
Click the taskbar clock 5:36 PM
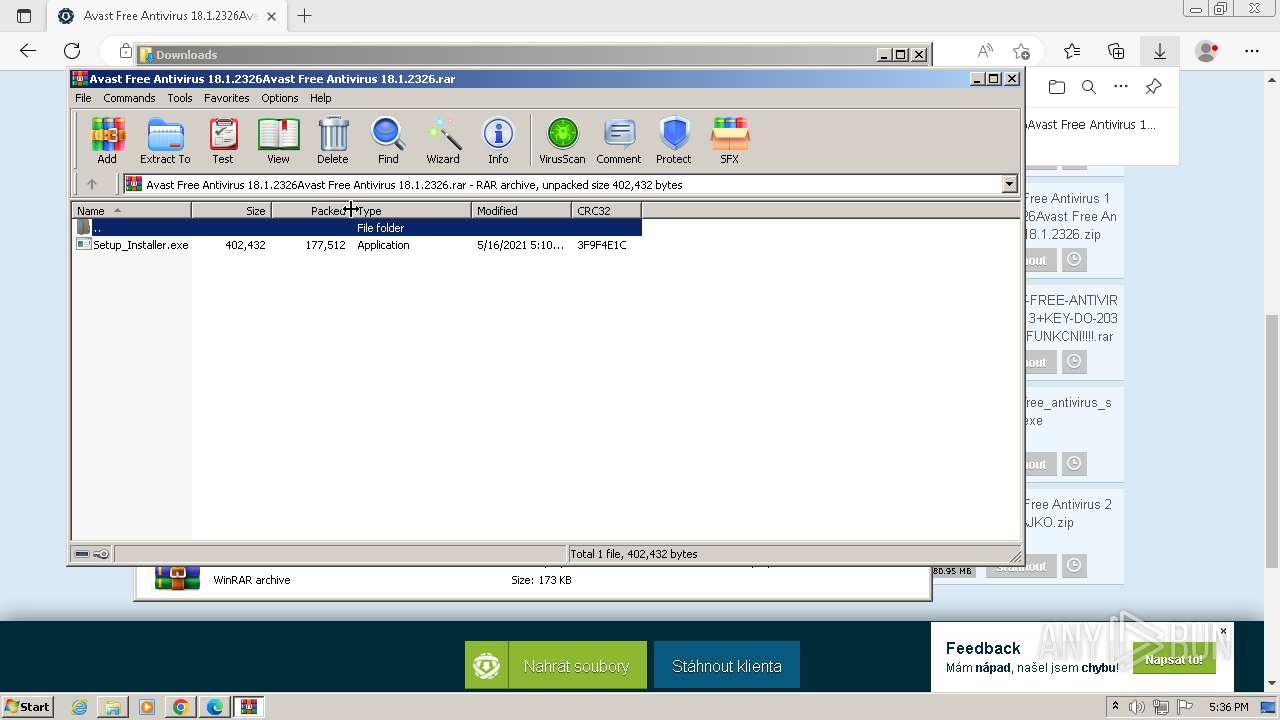[1228, 707]
